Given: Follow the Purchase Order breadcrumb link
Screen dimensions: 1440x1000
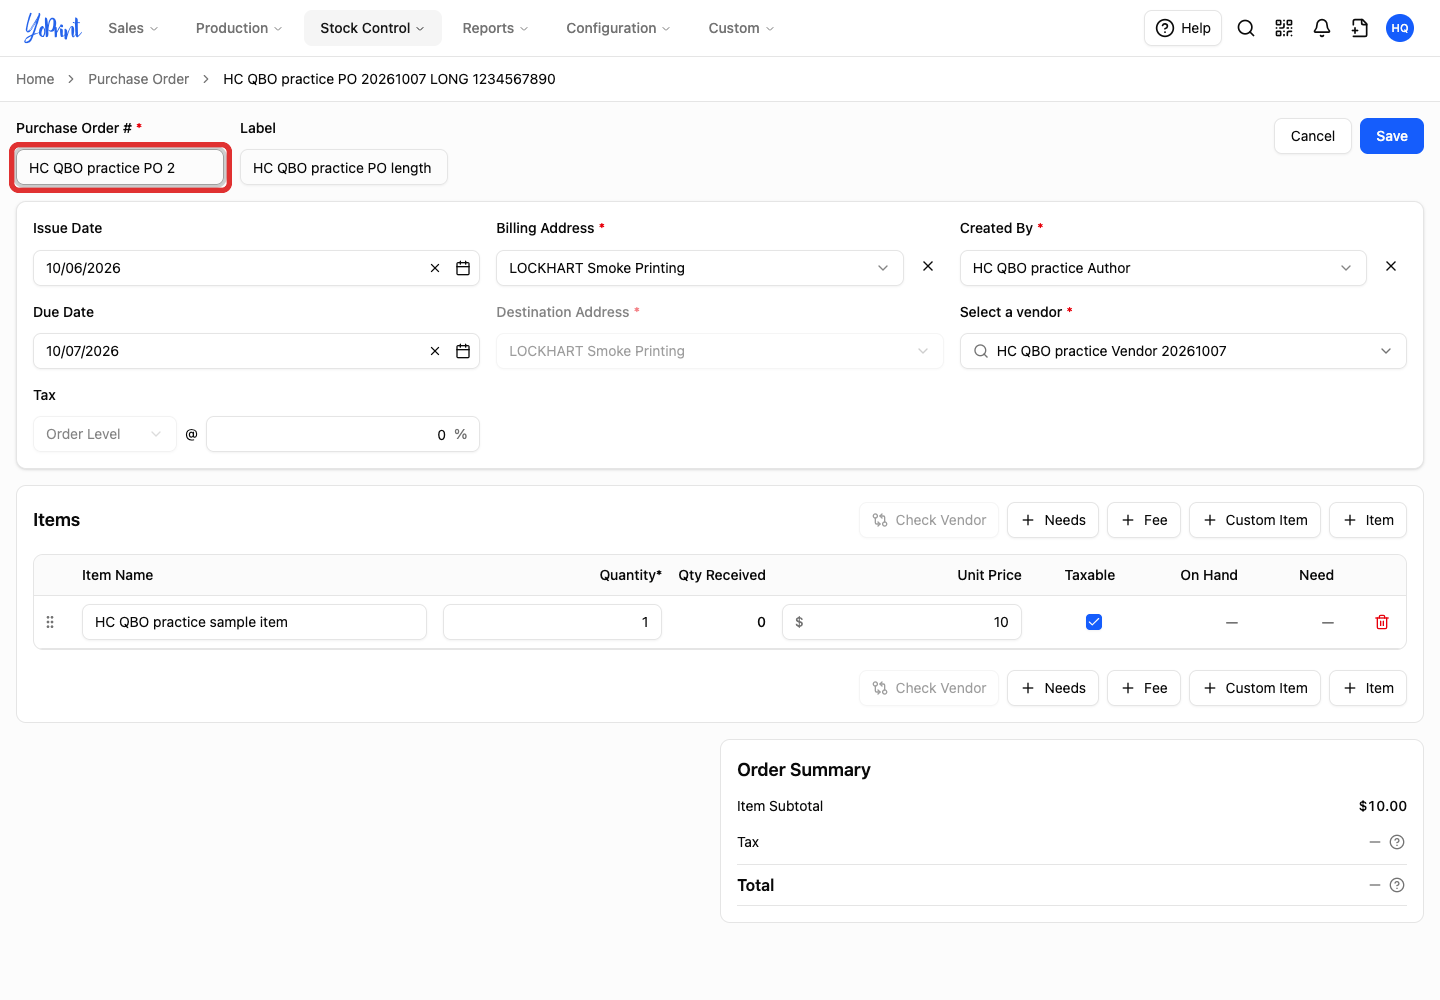Looking at the screenshot, I should tap(138, 79).
